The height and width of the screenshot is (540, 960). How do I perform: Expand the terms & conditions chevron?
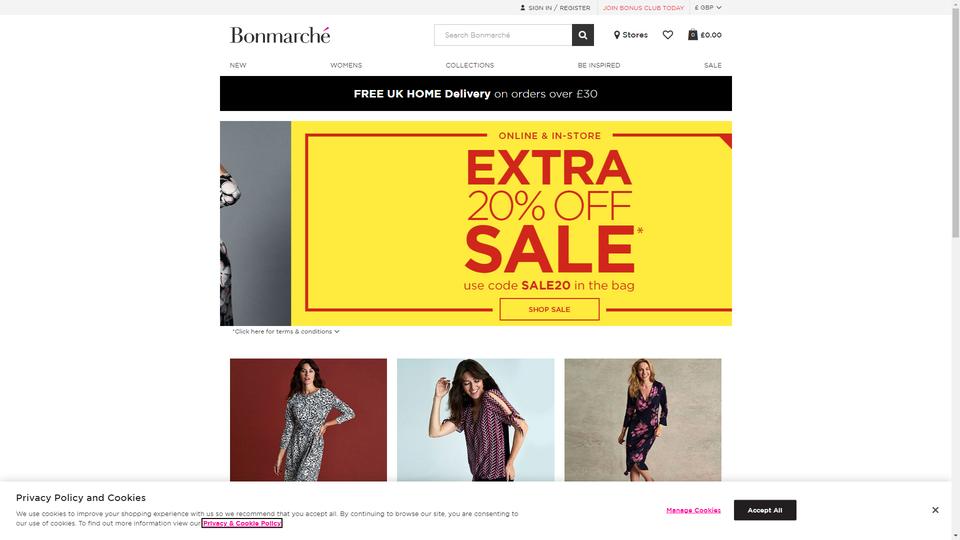click(x=337, y=331)
